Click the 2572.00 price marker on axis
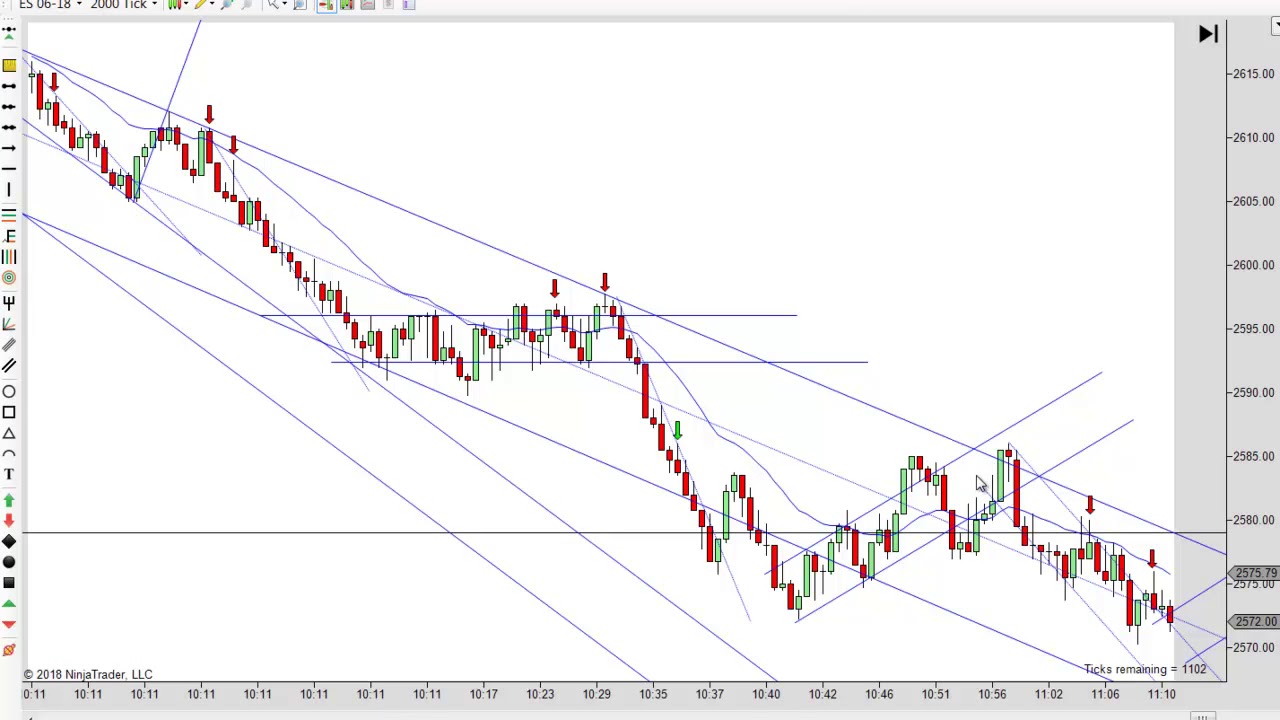This screenshot has height=720, width=1280. coord(1255,621)
